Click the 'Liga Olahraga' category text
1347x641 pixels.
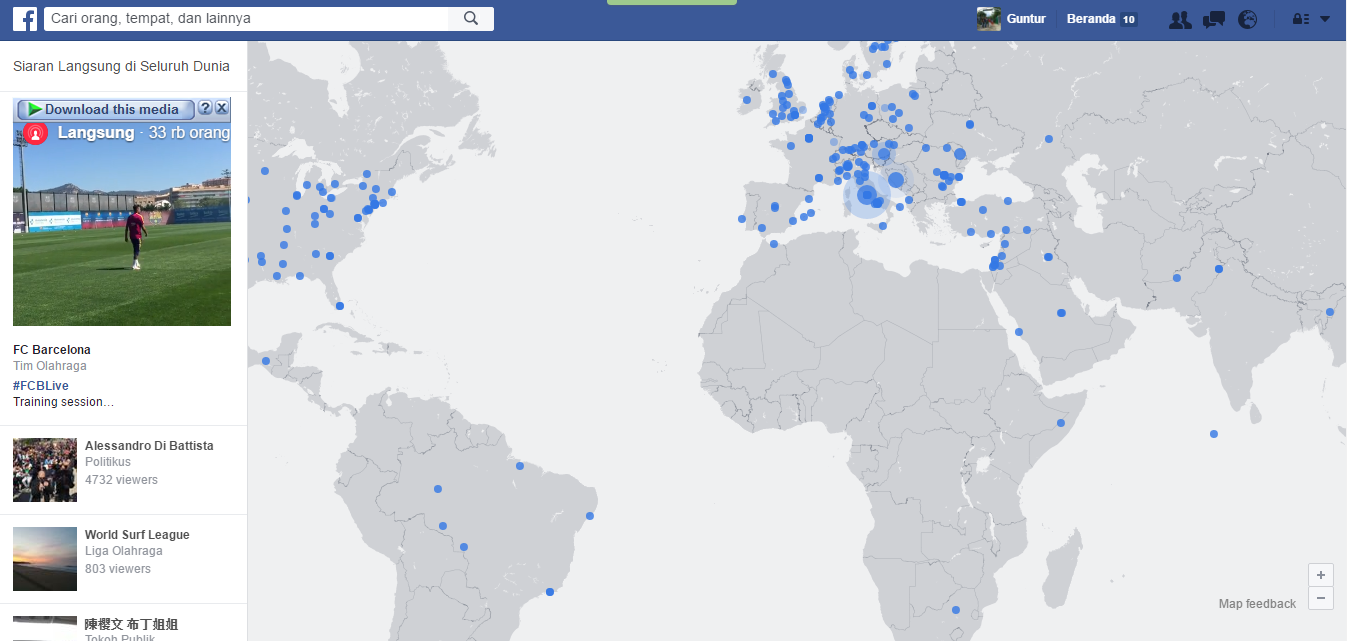[124, 551]
